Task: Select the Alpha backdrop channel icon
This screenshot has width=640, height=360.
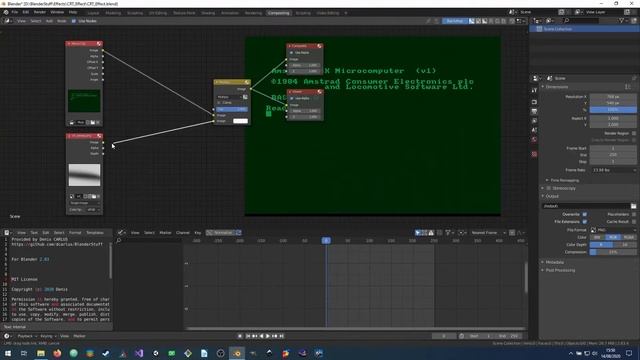Action: (x=484, y=21)
